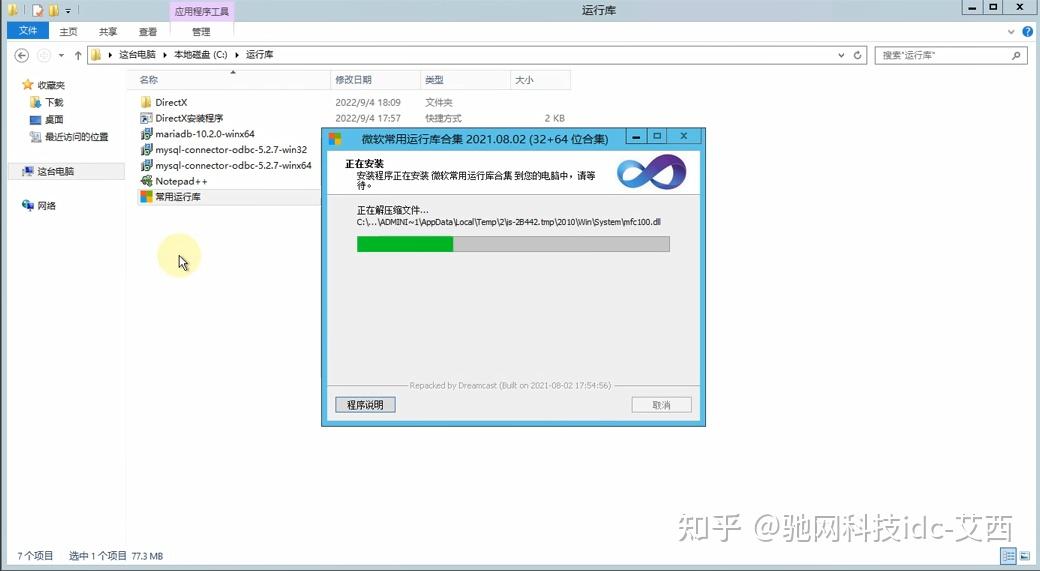This screenshot has width=1040, height=571.
Task: Click the 2 KB size cell
Action: (554, 118)
